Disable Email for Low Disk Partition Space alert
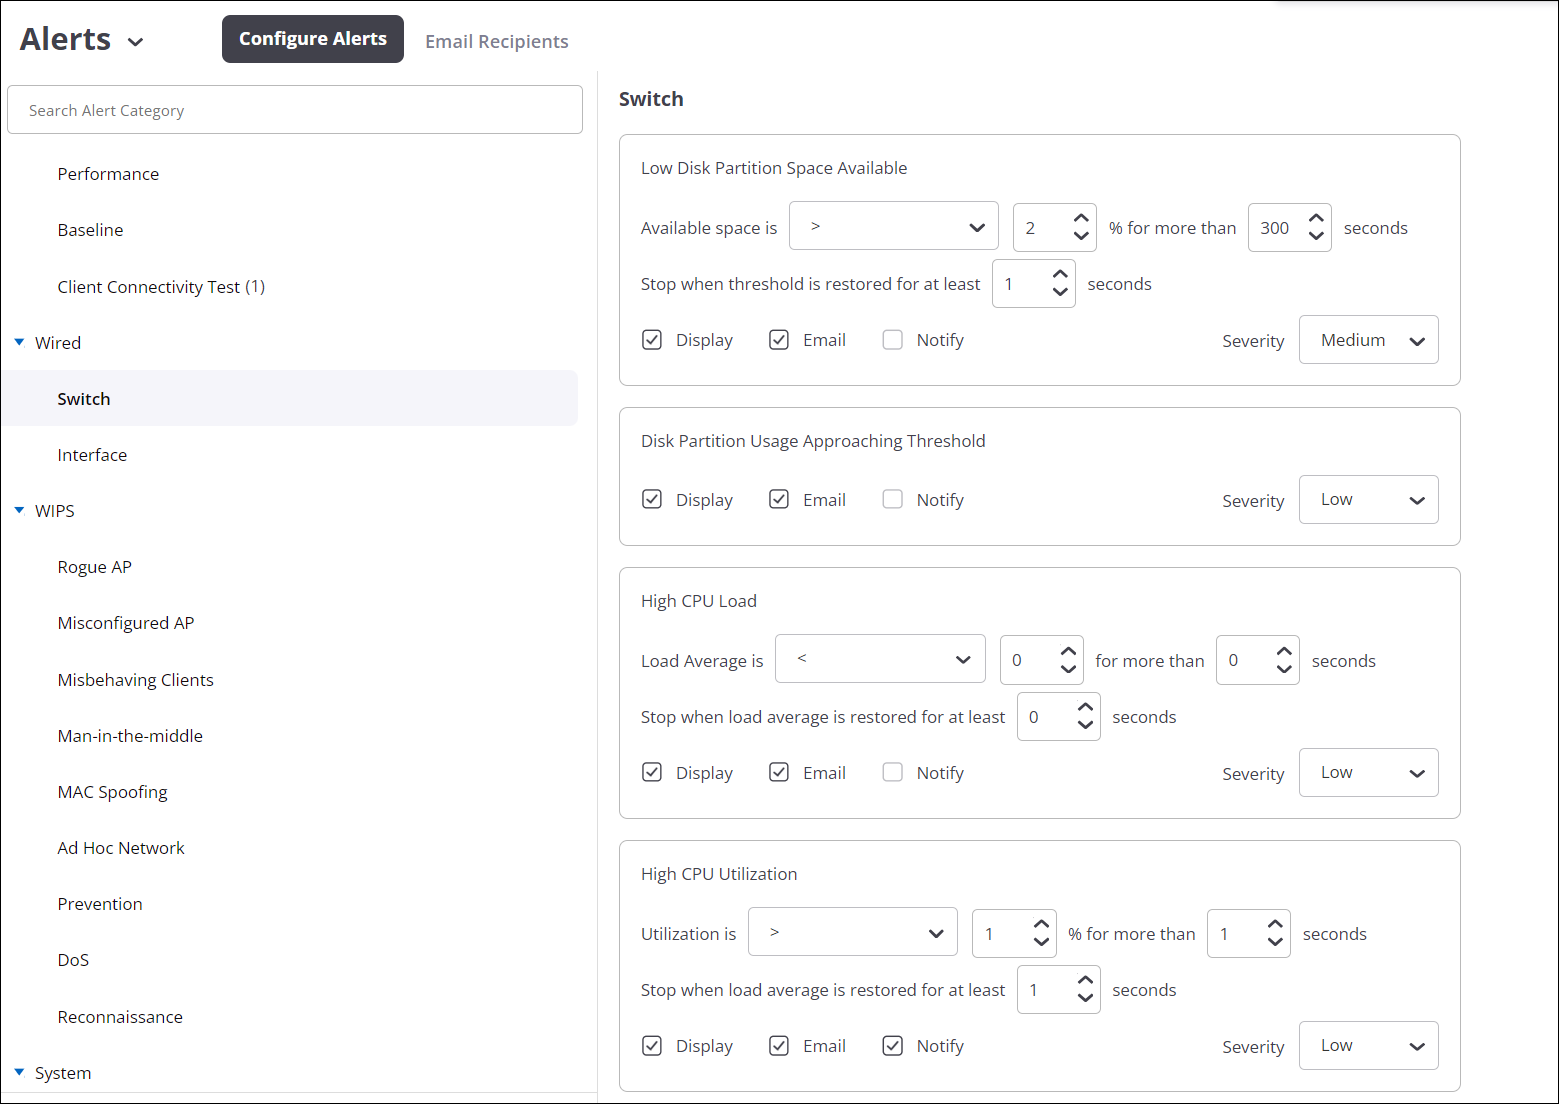The width and height of the screenshot is (1559, 1104). point(779,339)
